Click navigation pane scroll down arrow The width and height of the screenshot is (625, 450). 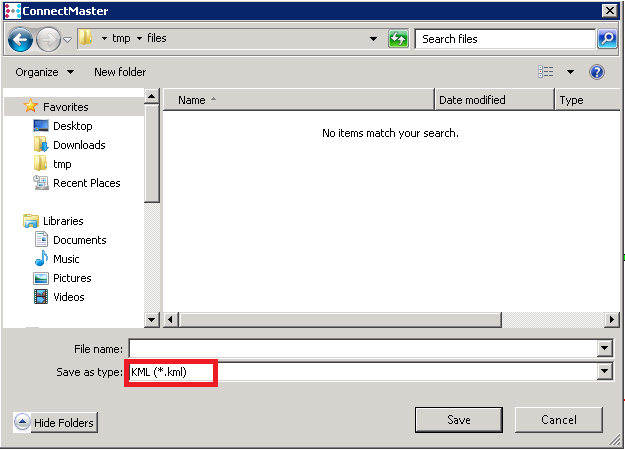[151, 319]
